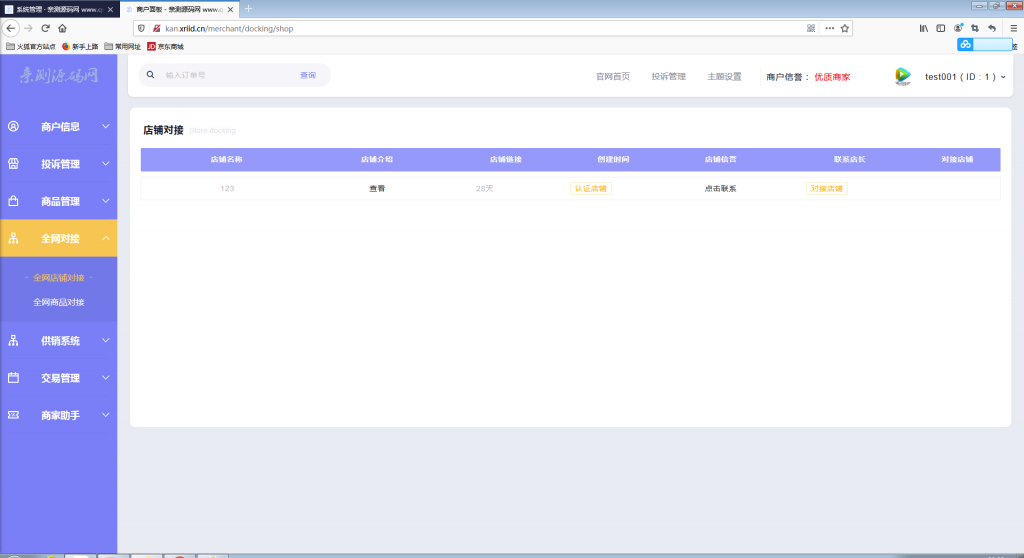Click the user avatar logo in header
The height and width of the screenshot is (558, 1024).
[903, 76]
